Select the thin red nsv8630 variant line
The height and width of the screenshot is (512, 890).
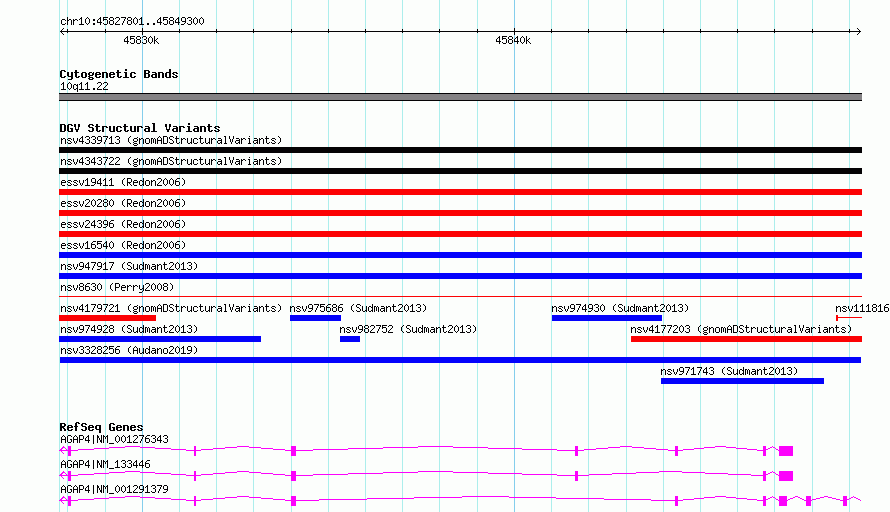pos(460,296)
